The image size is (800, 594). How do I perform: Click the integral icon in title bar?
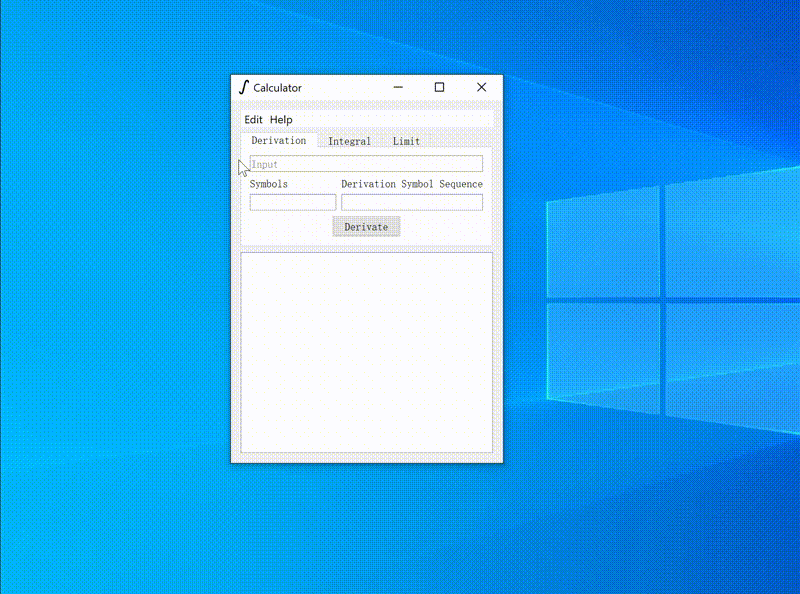244,87
